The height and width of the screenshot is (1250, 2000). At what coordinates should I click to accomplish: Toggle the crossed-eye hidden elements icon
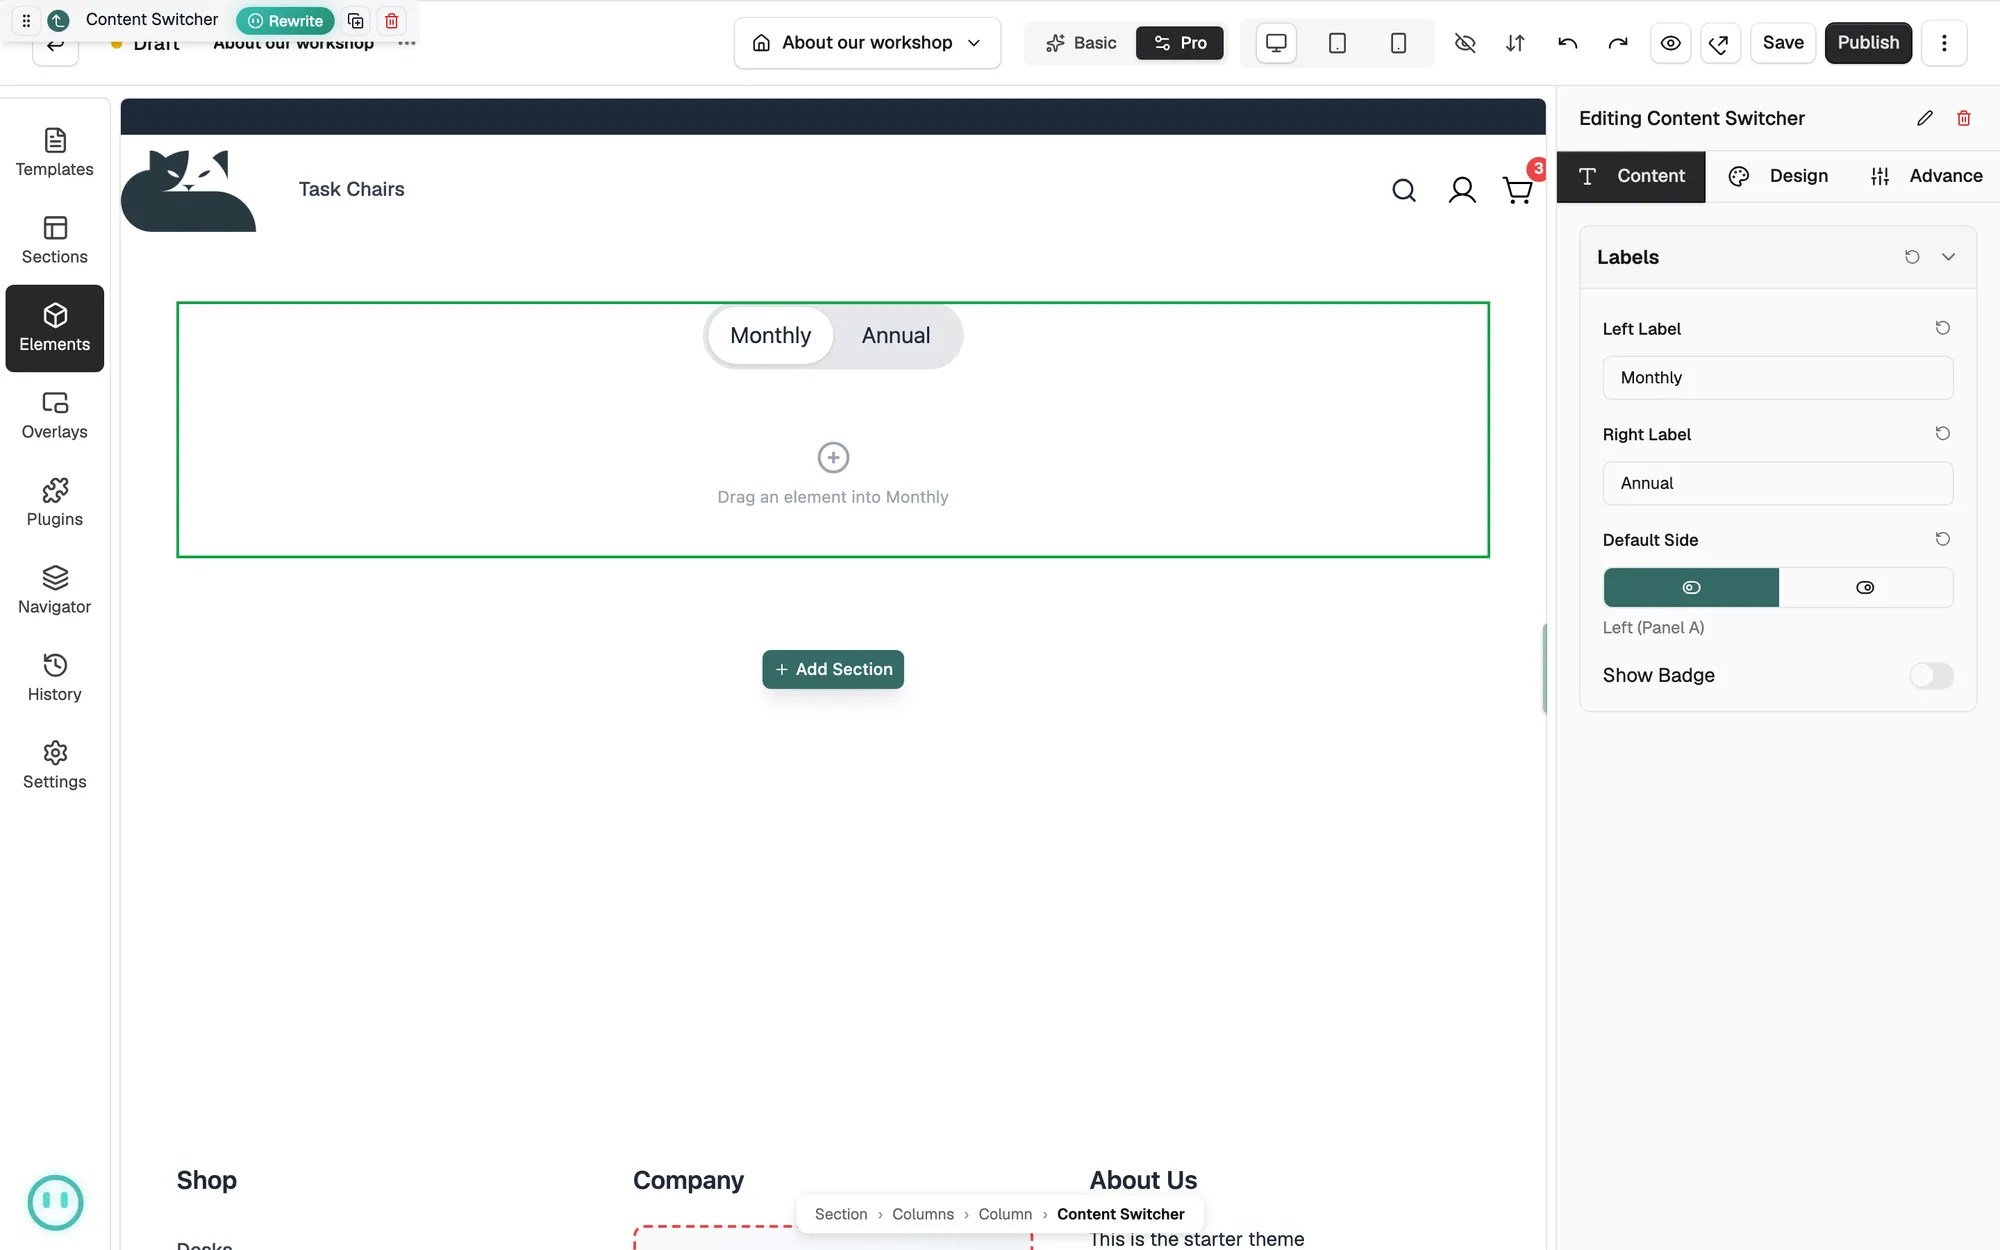pyautogui.click(x=1465, y=43)
